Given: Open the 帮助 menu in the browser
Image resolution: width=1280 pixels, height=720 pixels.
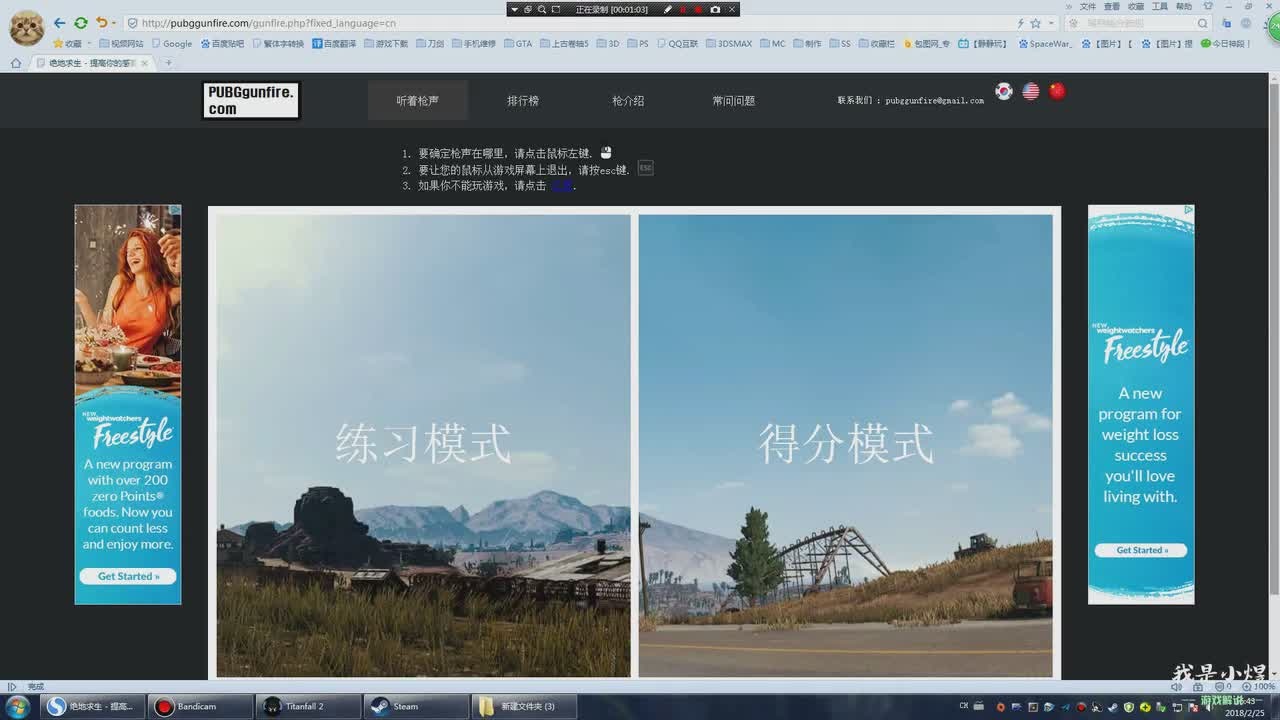Looking at the screenshot, I should pos(1184,6).
